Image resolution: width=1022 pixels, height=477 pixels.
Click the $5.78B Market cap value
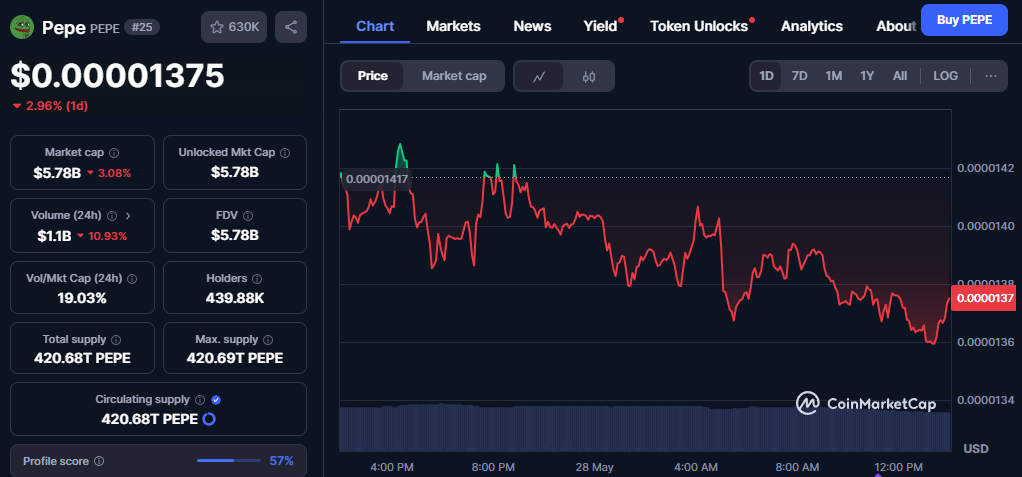click(x=59, y=173)
